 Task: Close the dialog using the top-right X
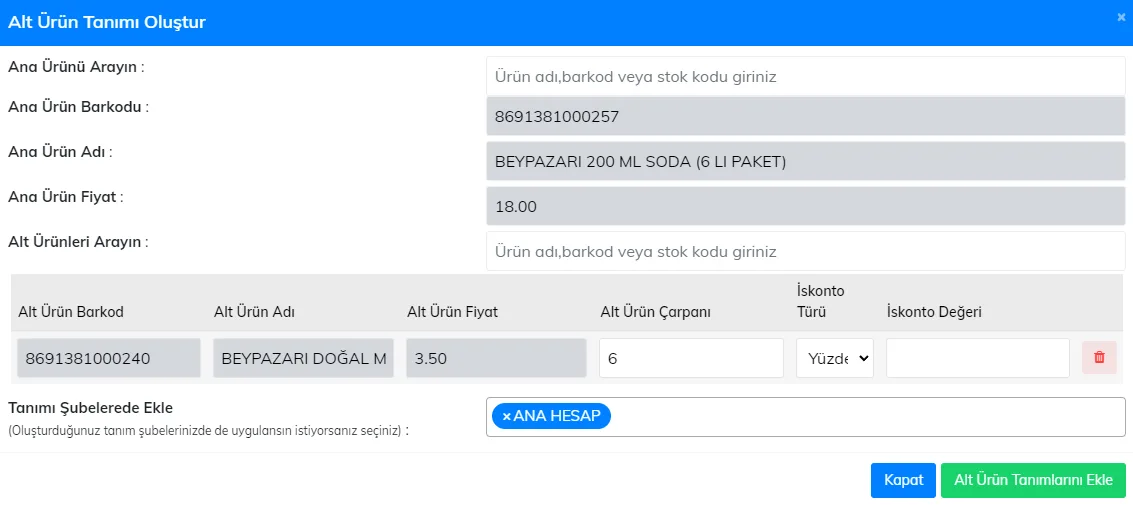1121,17
